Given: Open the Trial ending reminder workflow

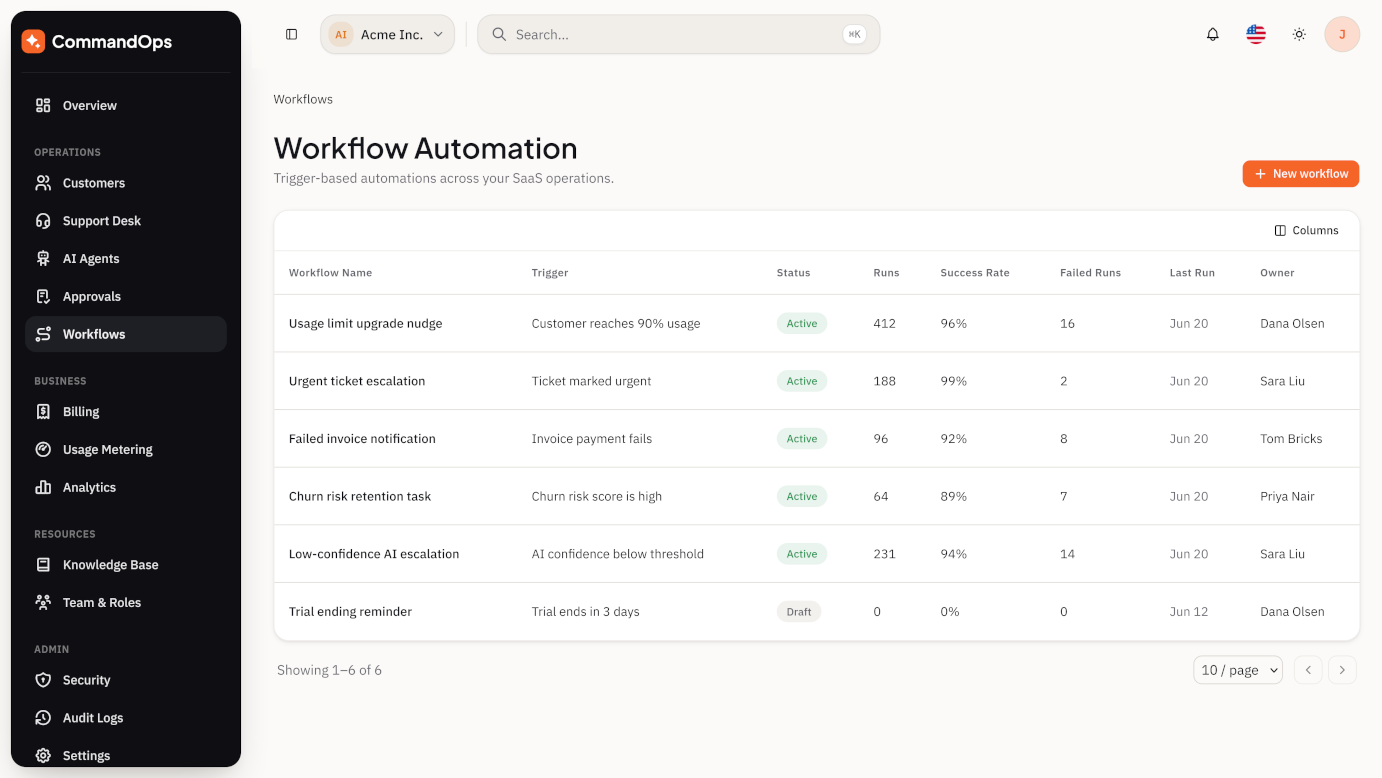Looking at the screenshot, I should [x=350, y=612].
